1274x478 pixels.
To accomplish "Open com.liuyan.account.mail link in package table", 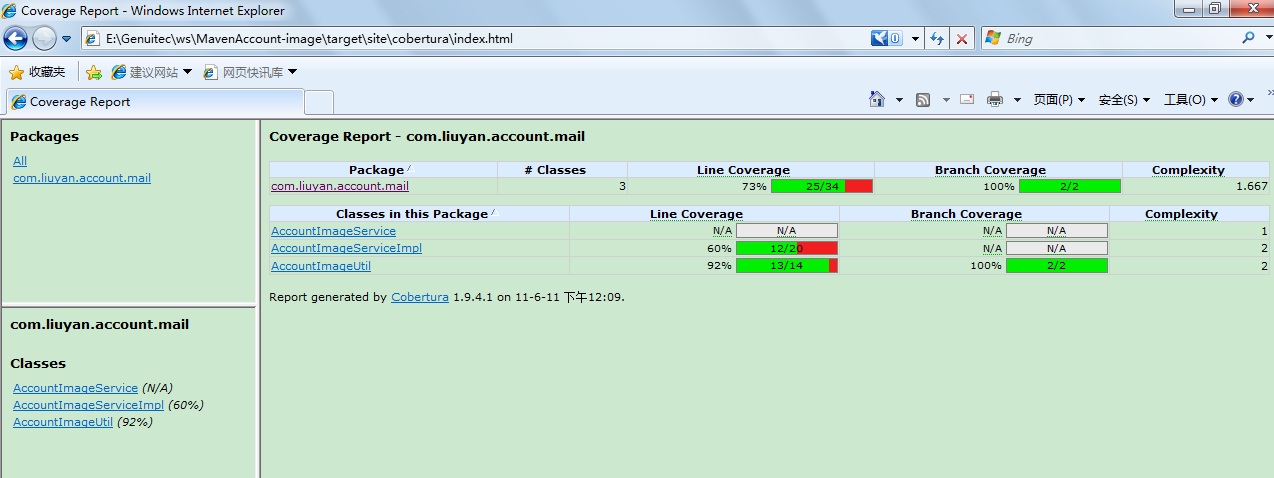I will click(x=340, y=186).
